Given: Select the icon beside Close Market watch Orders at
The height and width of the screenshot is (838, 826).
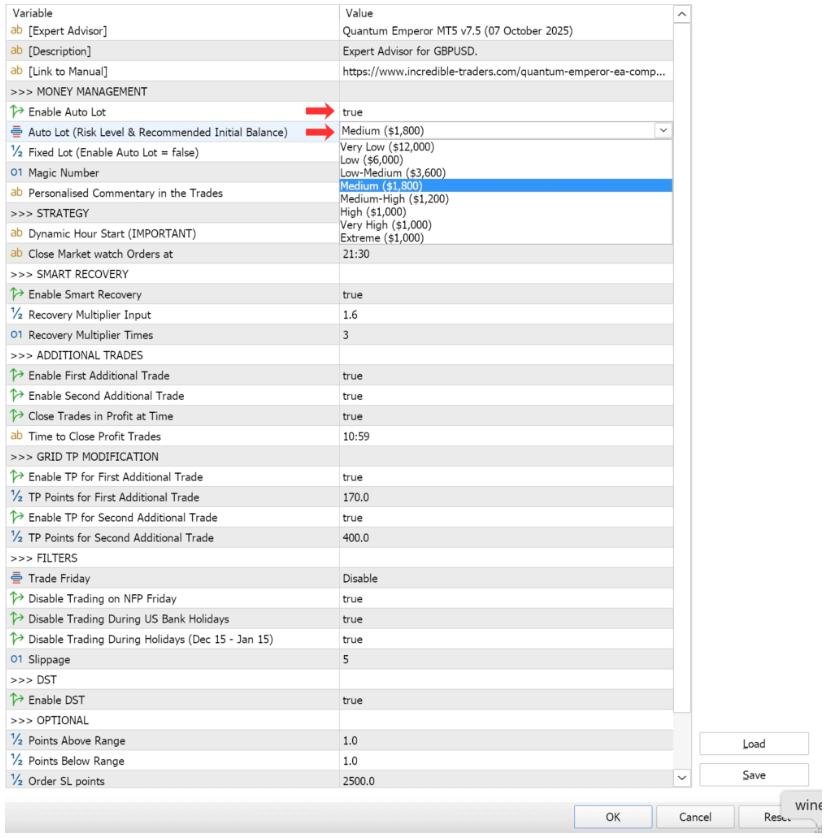Looking at the screenshot, I should (17, 253).
